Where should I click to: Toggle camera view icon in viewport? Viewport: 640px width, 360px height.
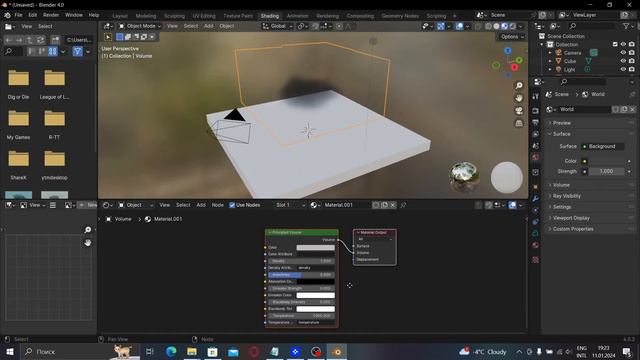(x=519, y=111)
